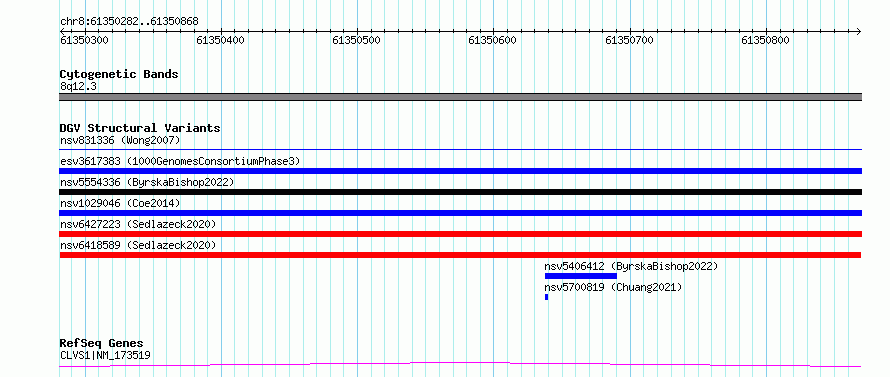Viewport: 890px width, 377px height.
Task: Click nsv6418589 (Sedlazeck2020) label
Action: coord(138,245)
